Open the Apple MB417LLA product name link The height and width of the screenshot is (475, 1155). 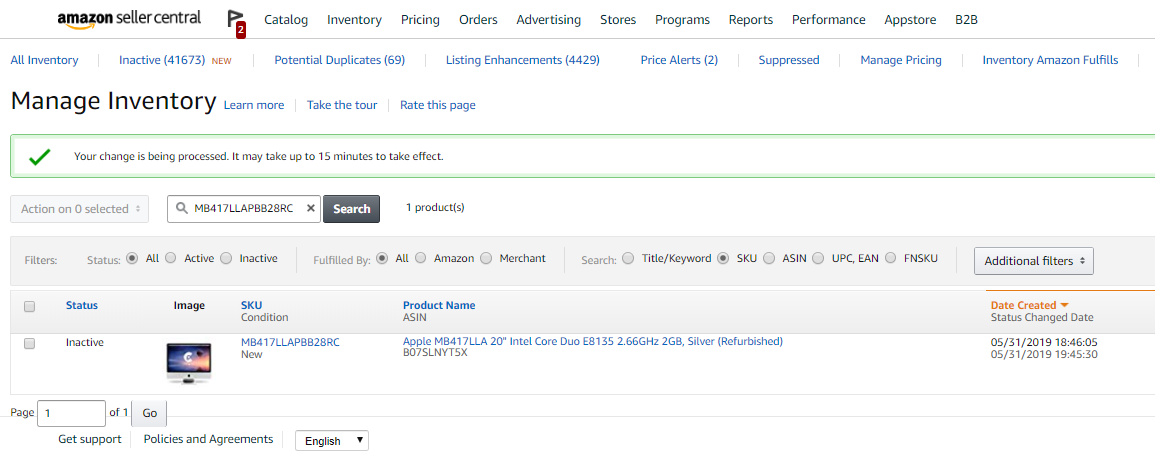coord(593,342)
